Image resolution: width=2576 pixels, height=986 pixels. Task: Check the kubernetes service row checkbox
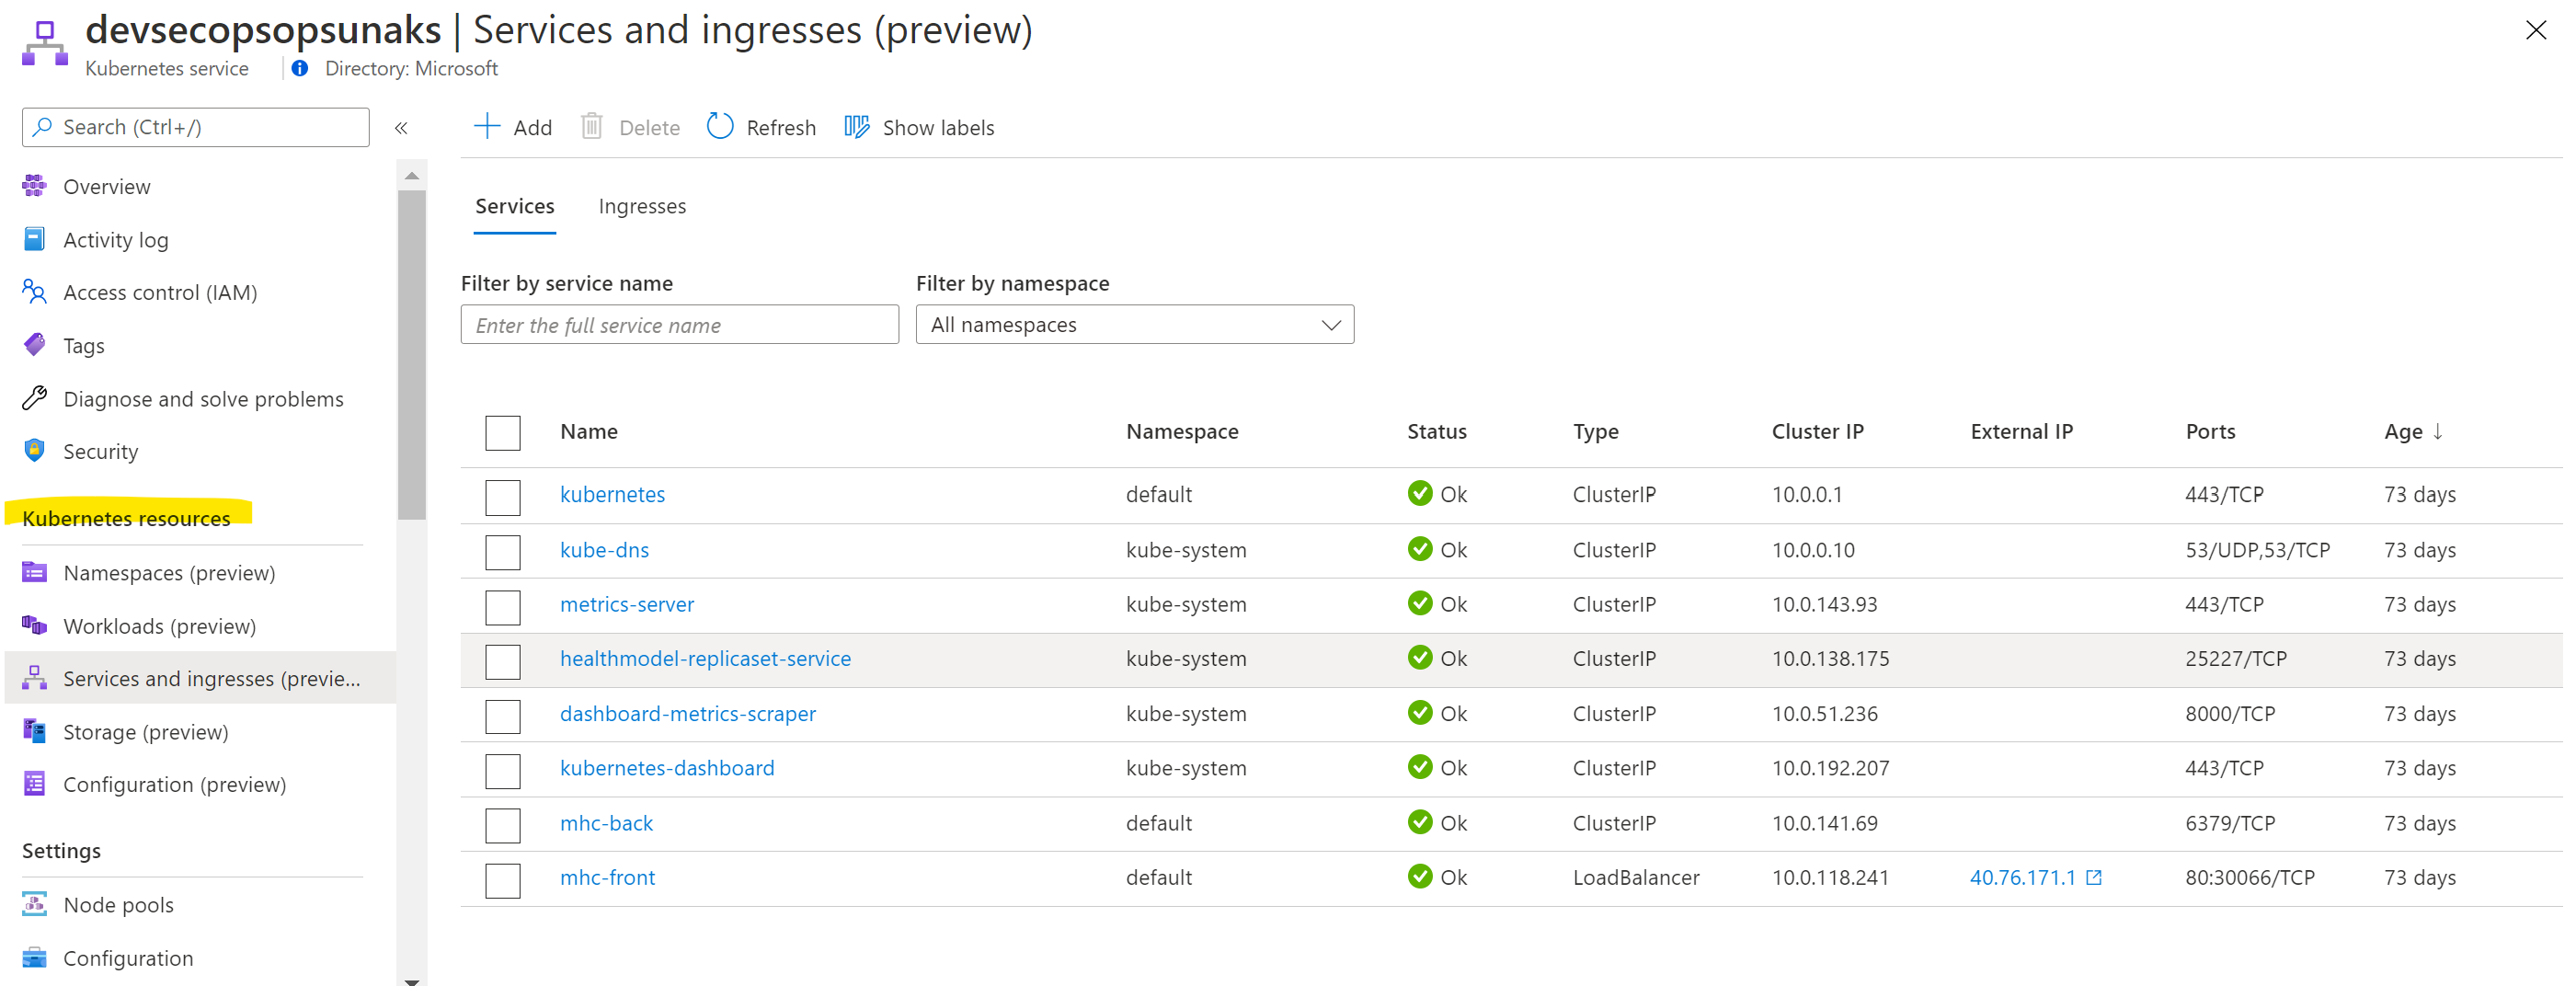(503, 497)
